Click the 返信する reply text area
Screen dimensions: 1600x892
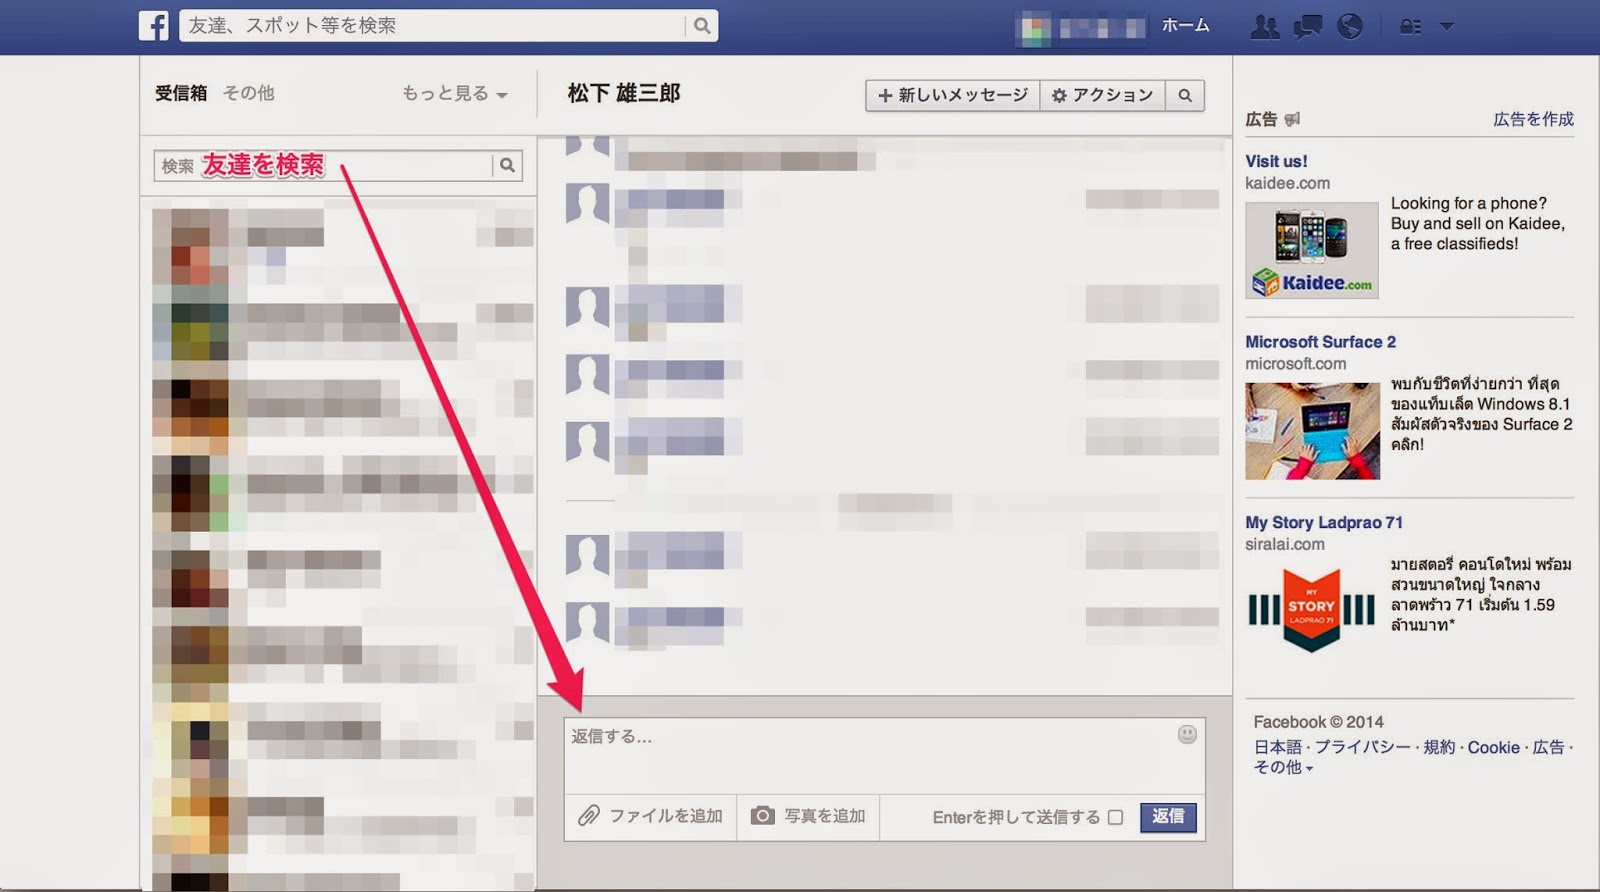point(884,756)
